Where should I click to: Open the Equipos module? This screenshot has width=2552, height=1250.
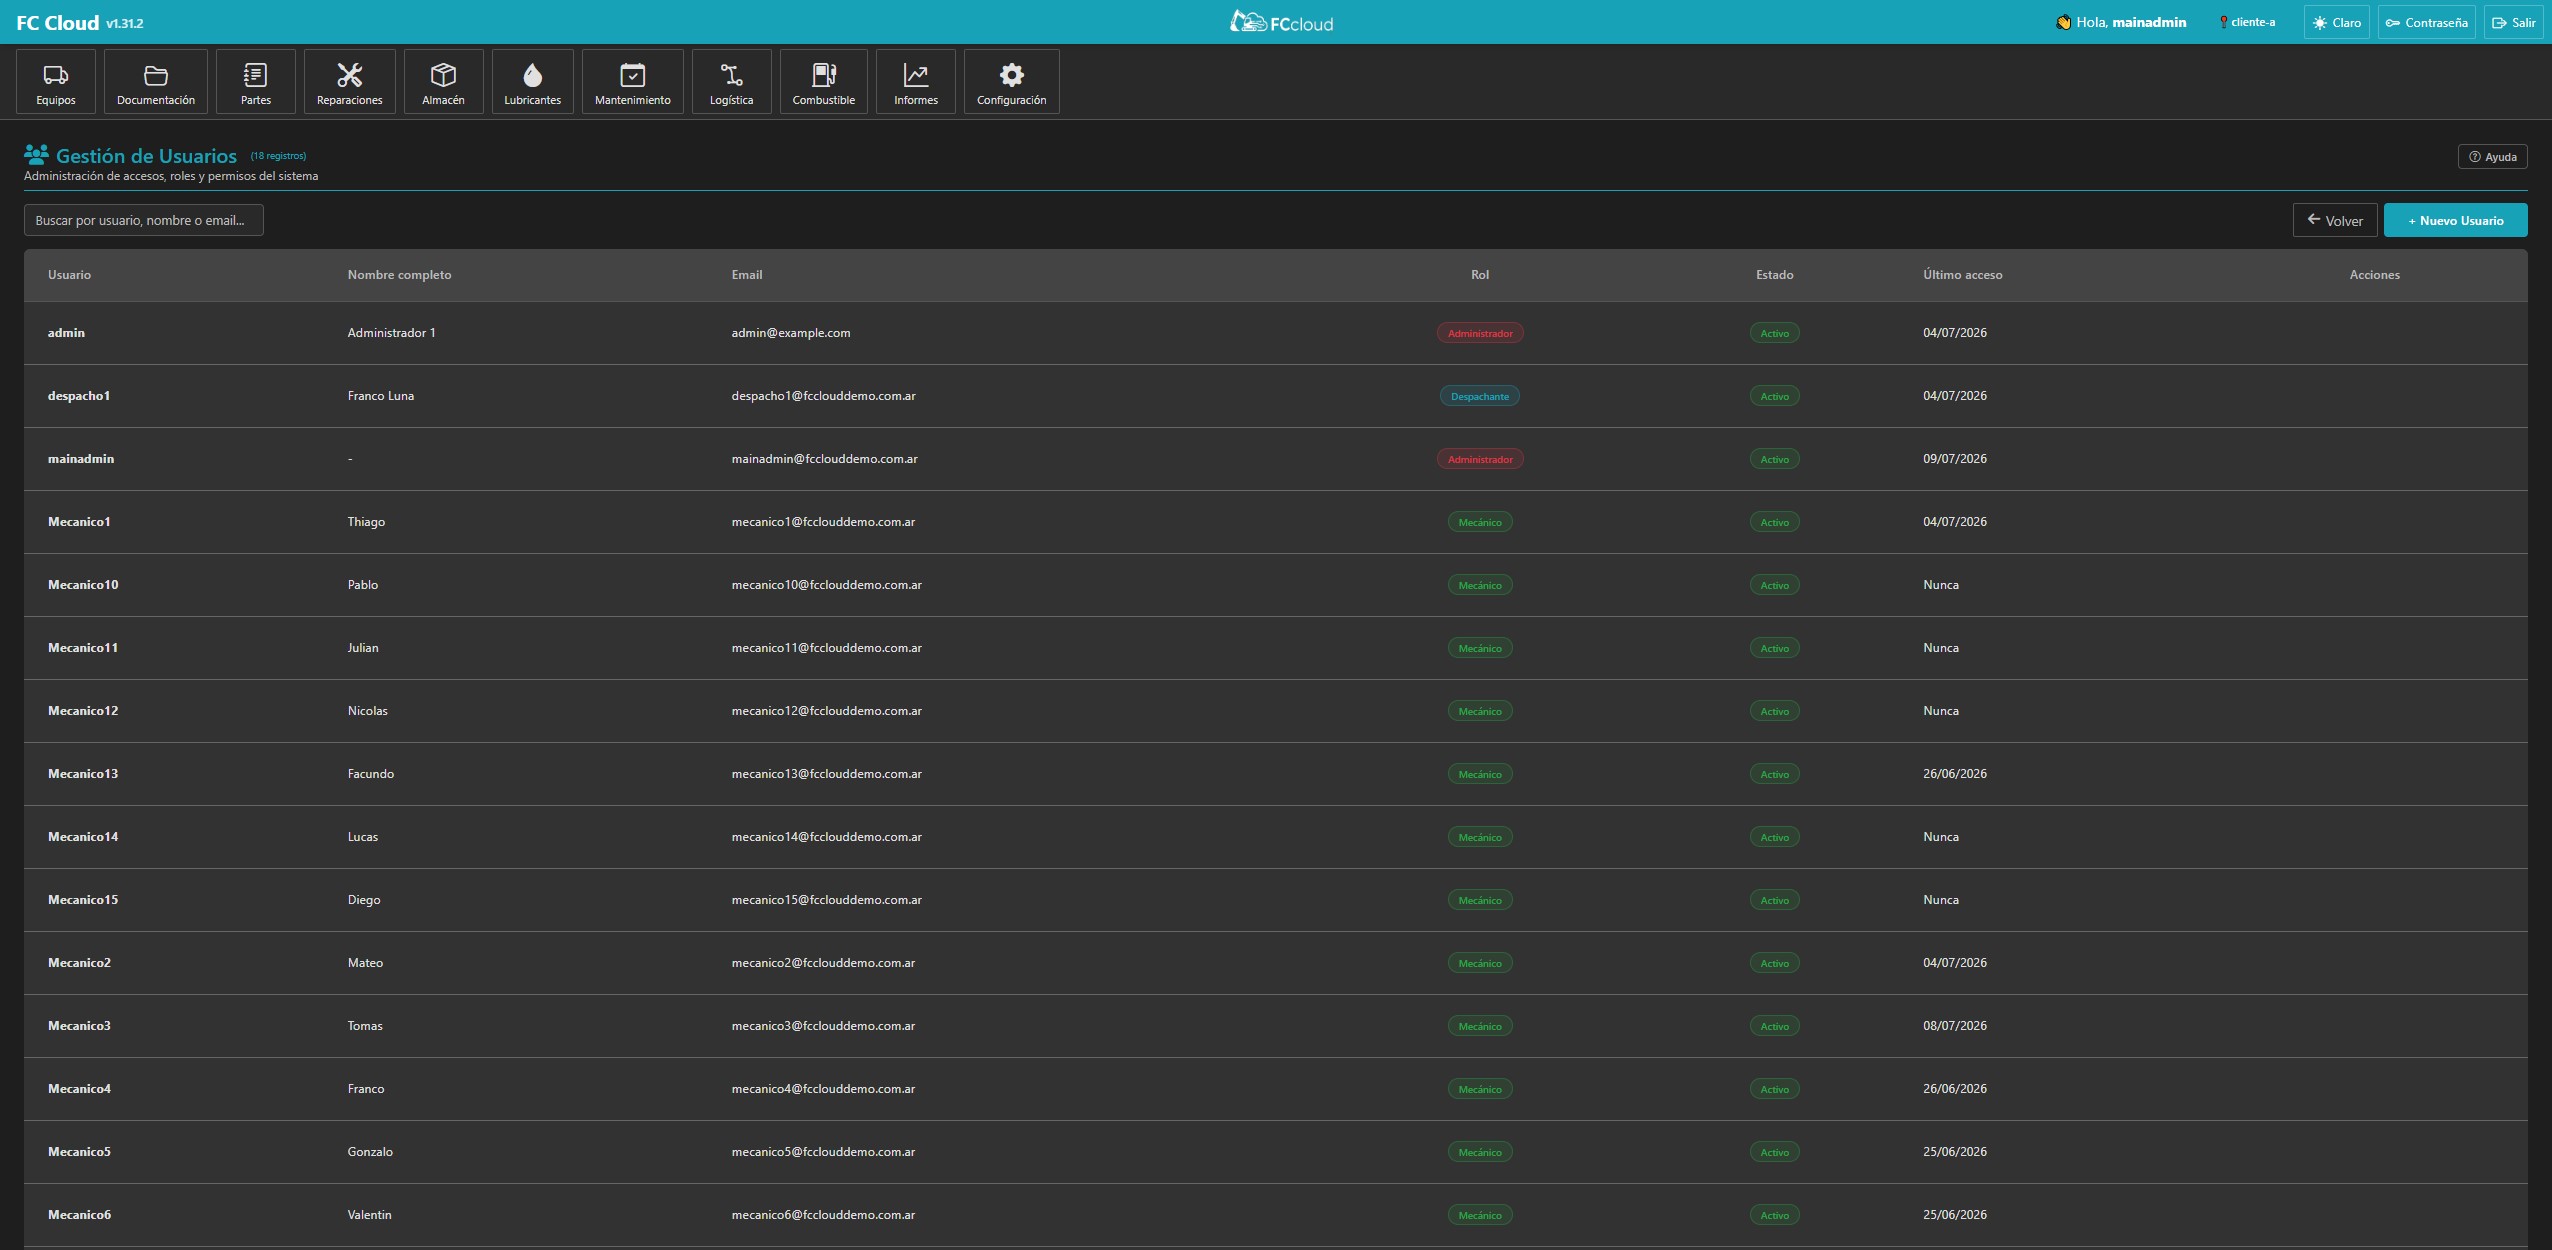56,82
